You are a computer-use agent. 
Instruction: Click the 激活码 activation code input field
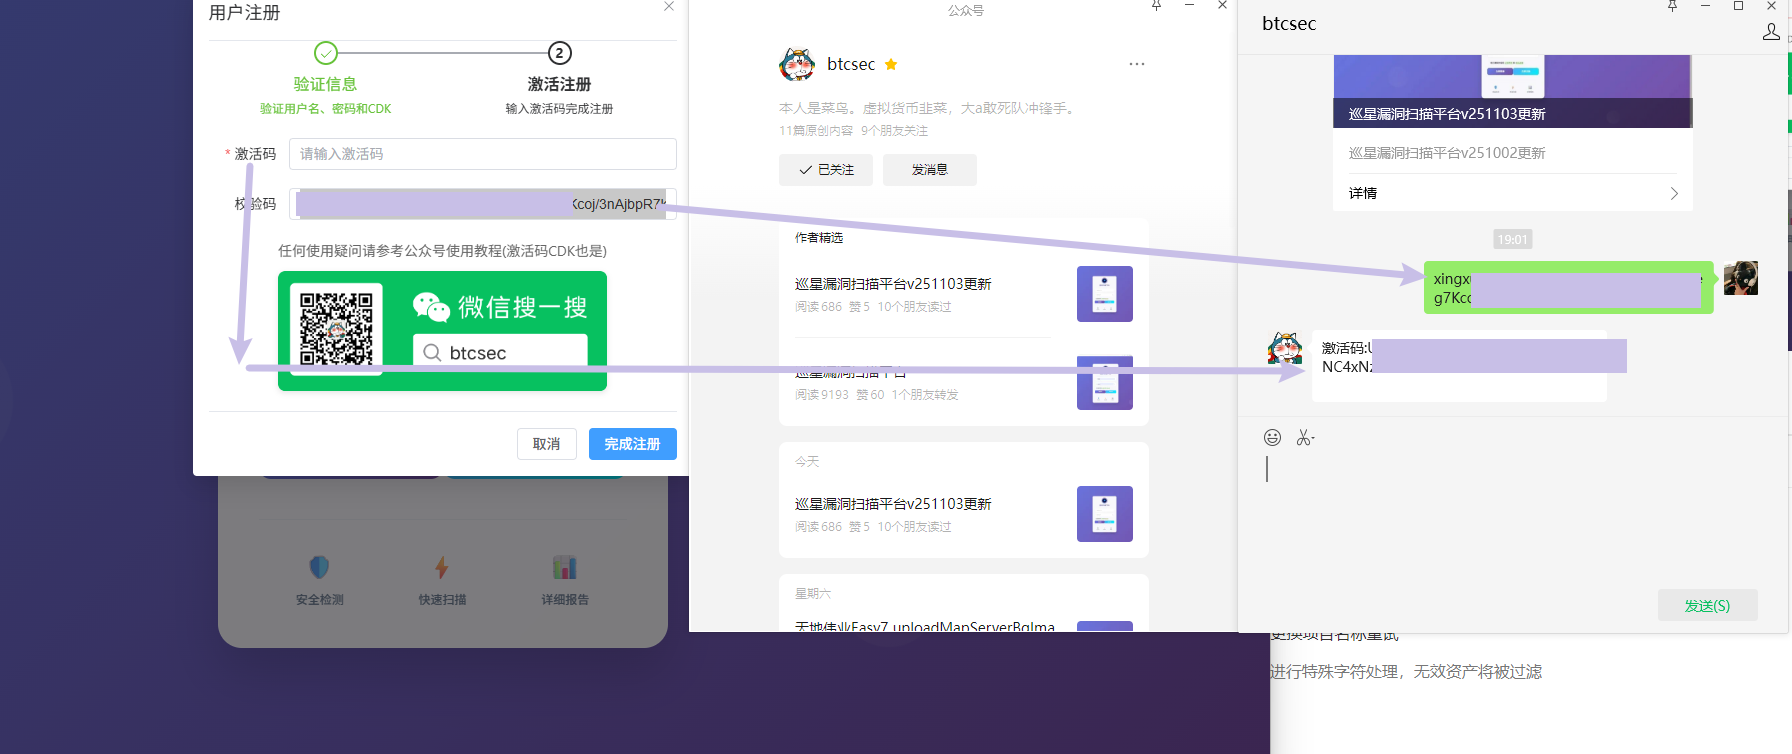coord(483,154)
